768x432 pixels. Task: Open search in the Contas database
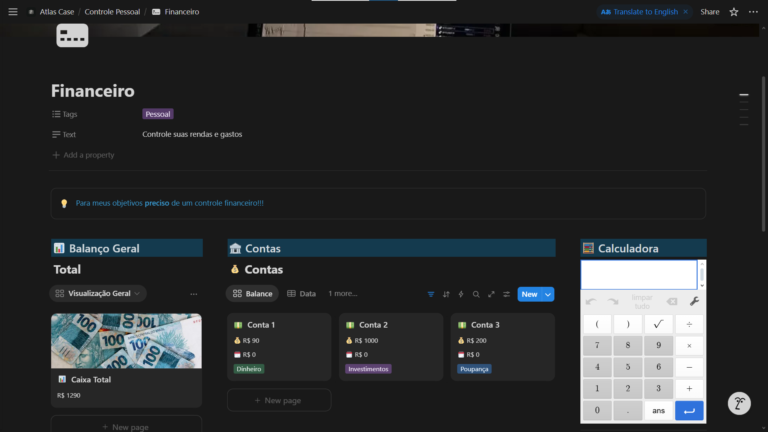pyautogui.click(x=476, y=294)
